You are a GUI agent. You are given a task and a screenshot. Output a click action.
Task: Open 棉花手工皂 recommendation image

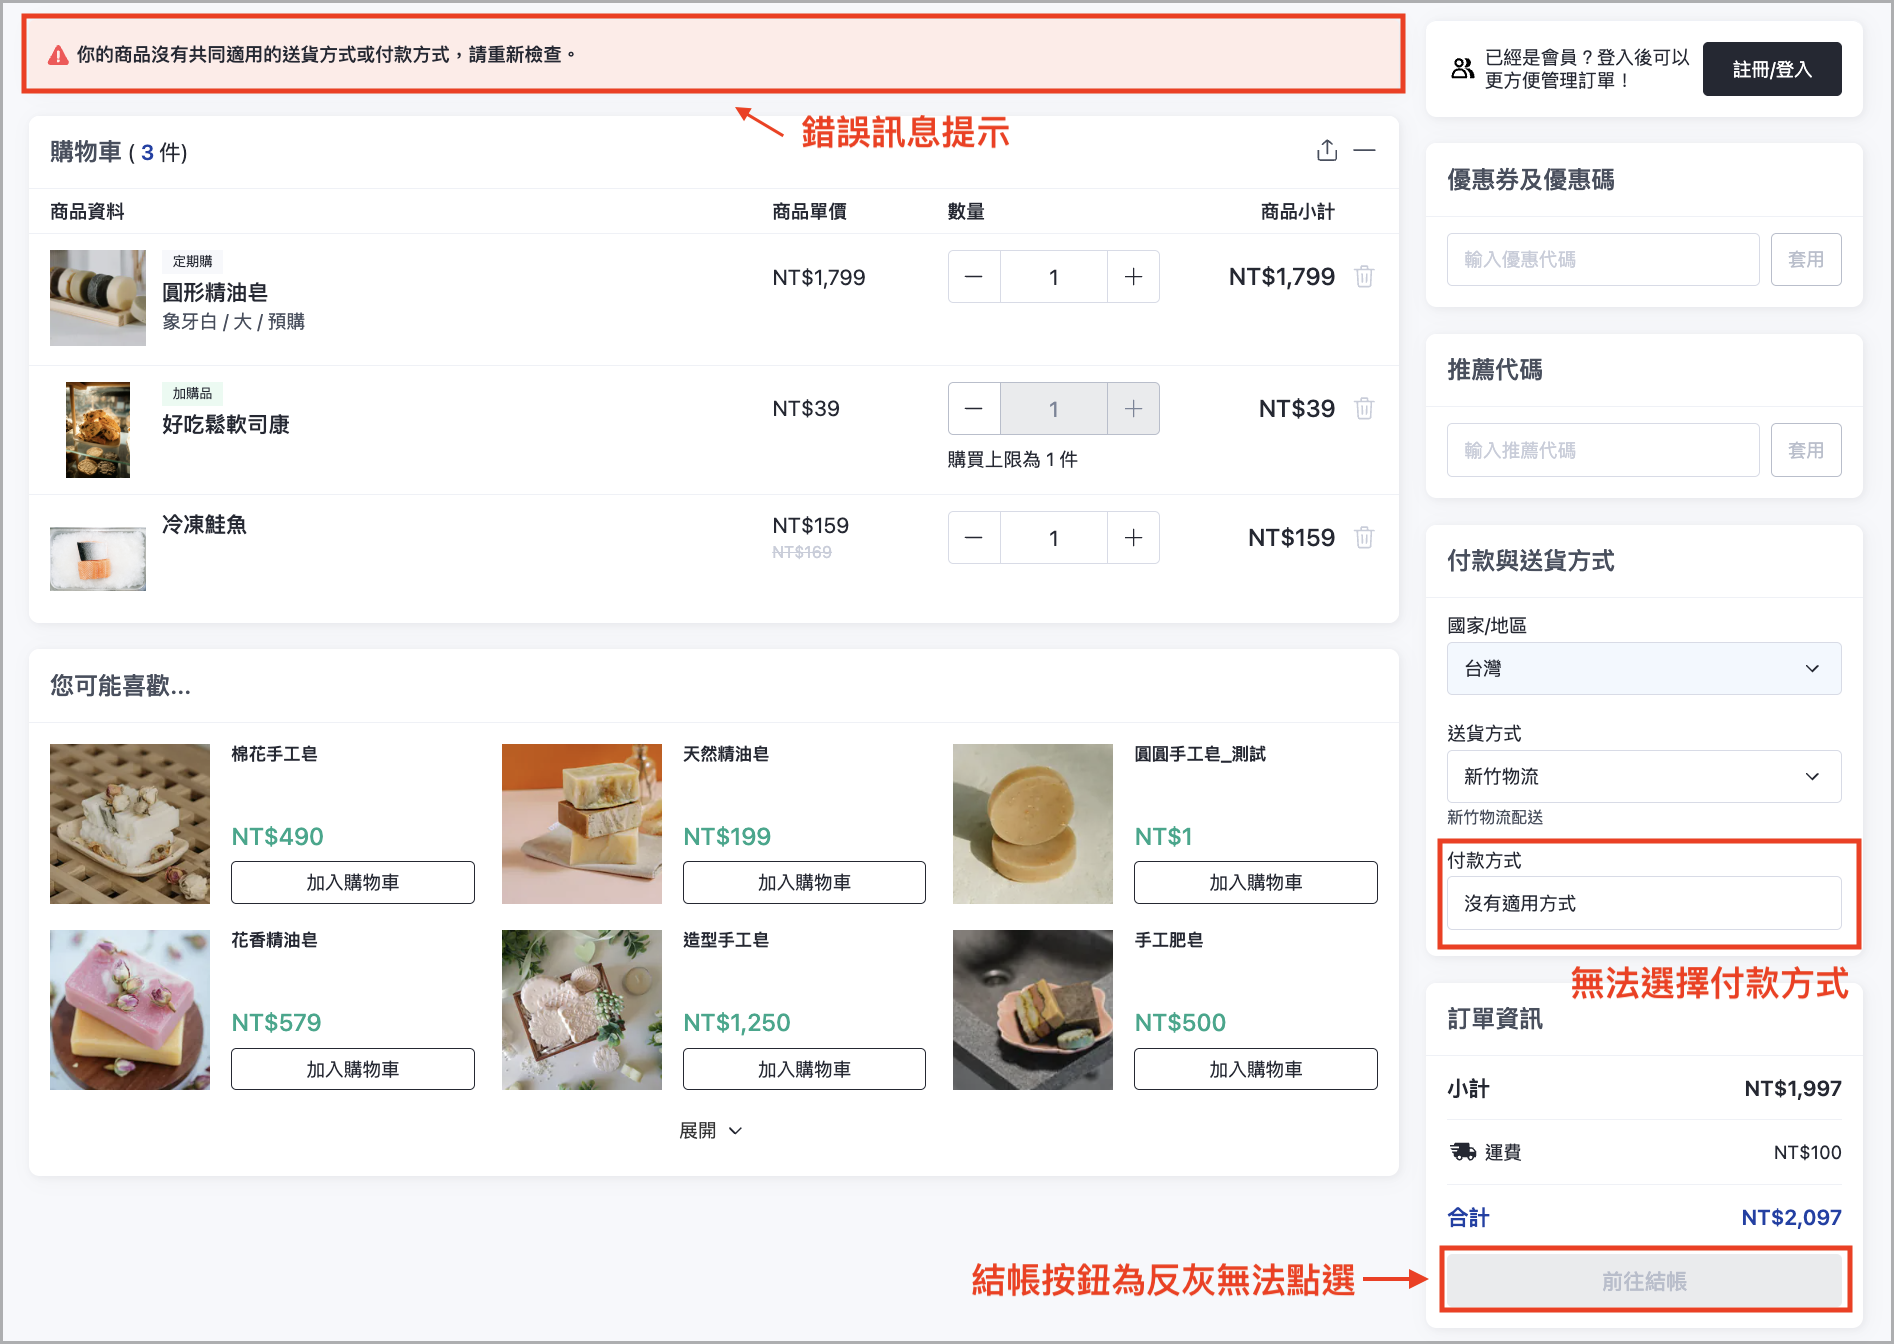130,824
